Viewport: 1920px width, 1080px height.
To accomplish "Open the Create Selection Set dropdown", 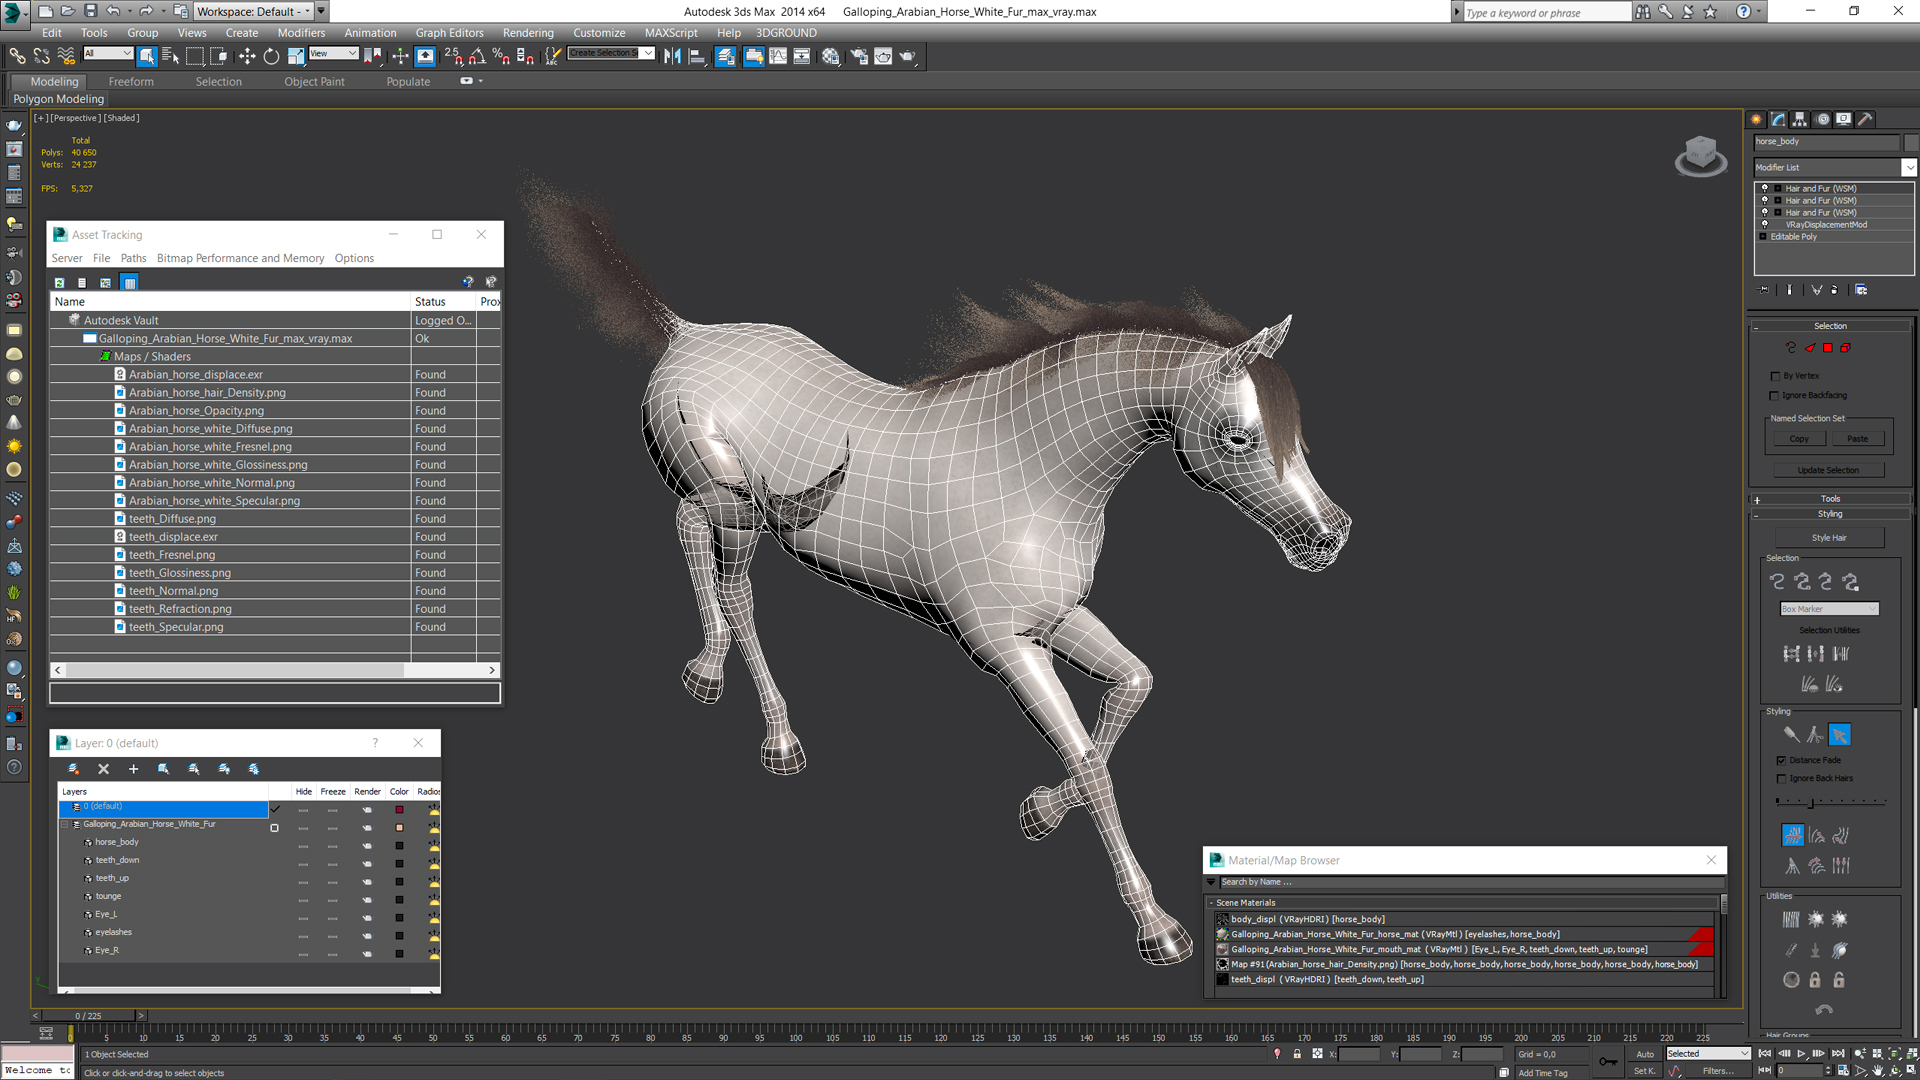I will [648, 53].
